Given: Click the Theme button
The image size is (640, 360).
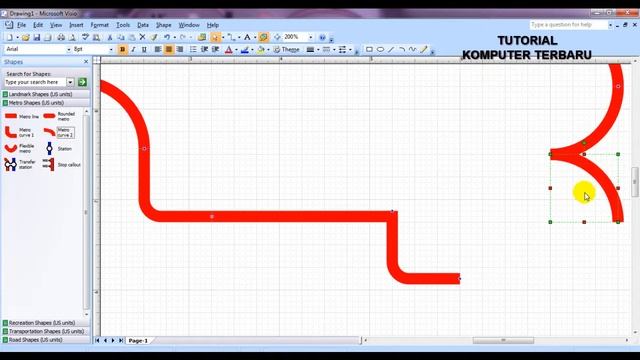Looking at the screenshot, I should pos(287,49).
